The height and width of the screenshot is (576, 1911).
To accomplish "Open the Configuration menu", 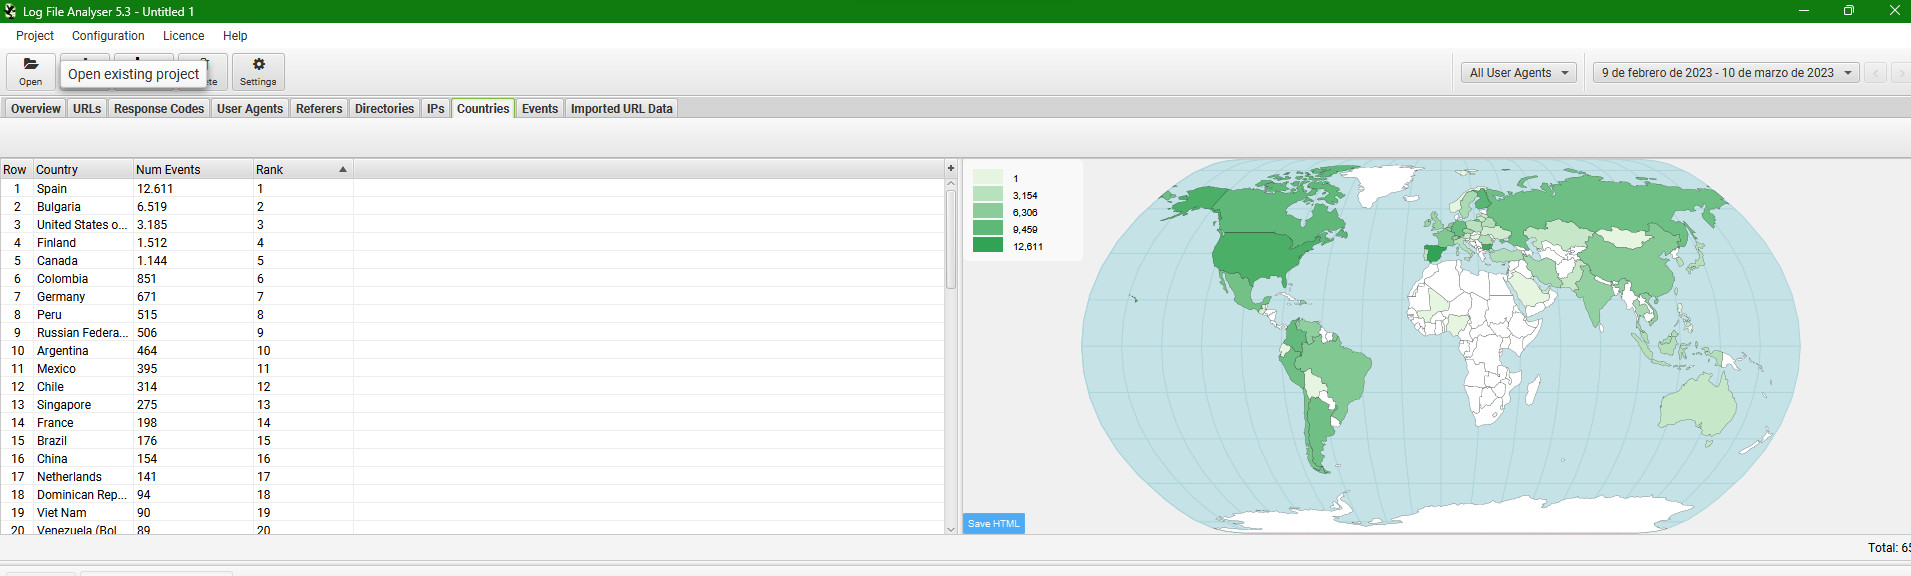I will coord(108,36).
